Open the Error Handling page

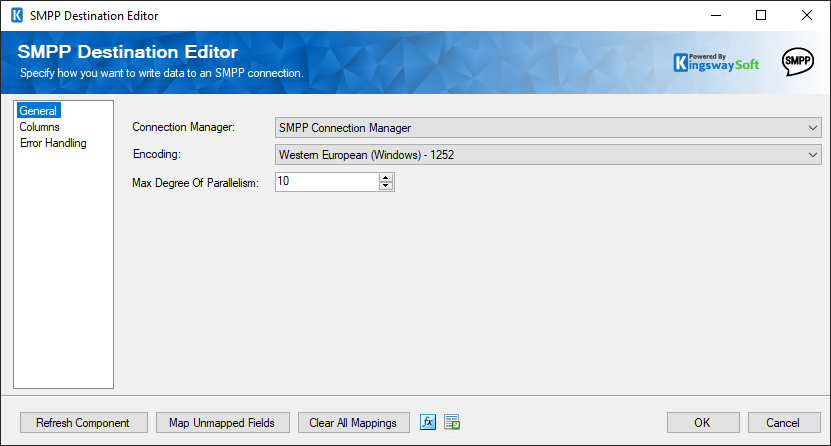(53, 143)
